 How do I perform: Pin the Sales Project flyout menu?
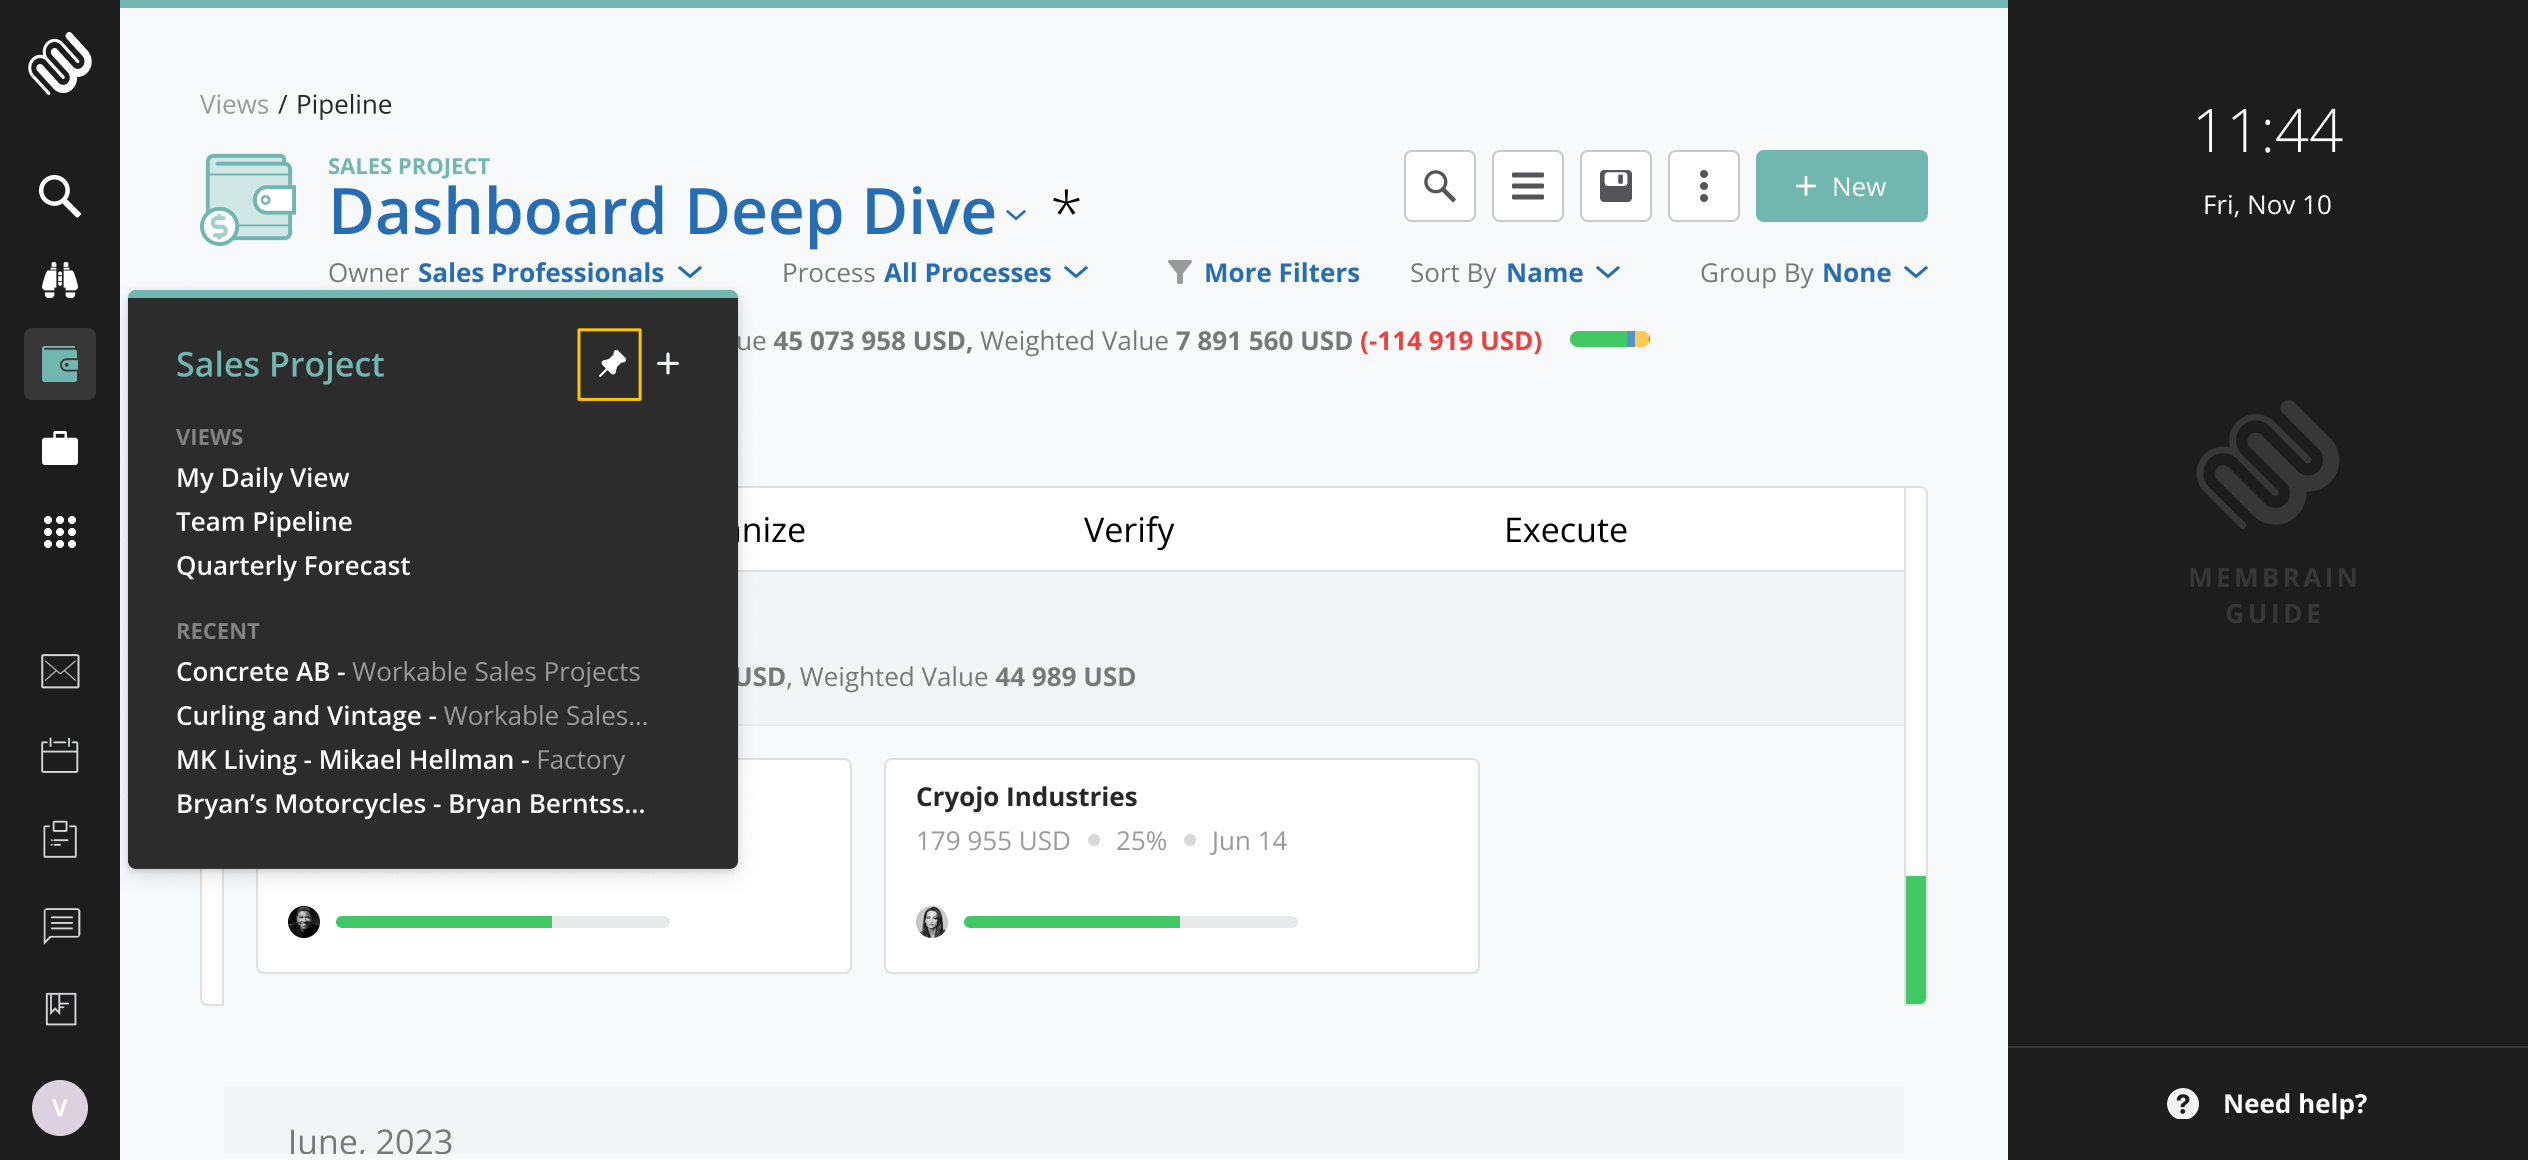[609, 364]
